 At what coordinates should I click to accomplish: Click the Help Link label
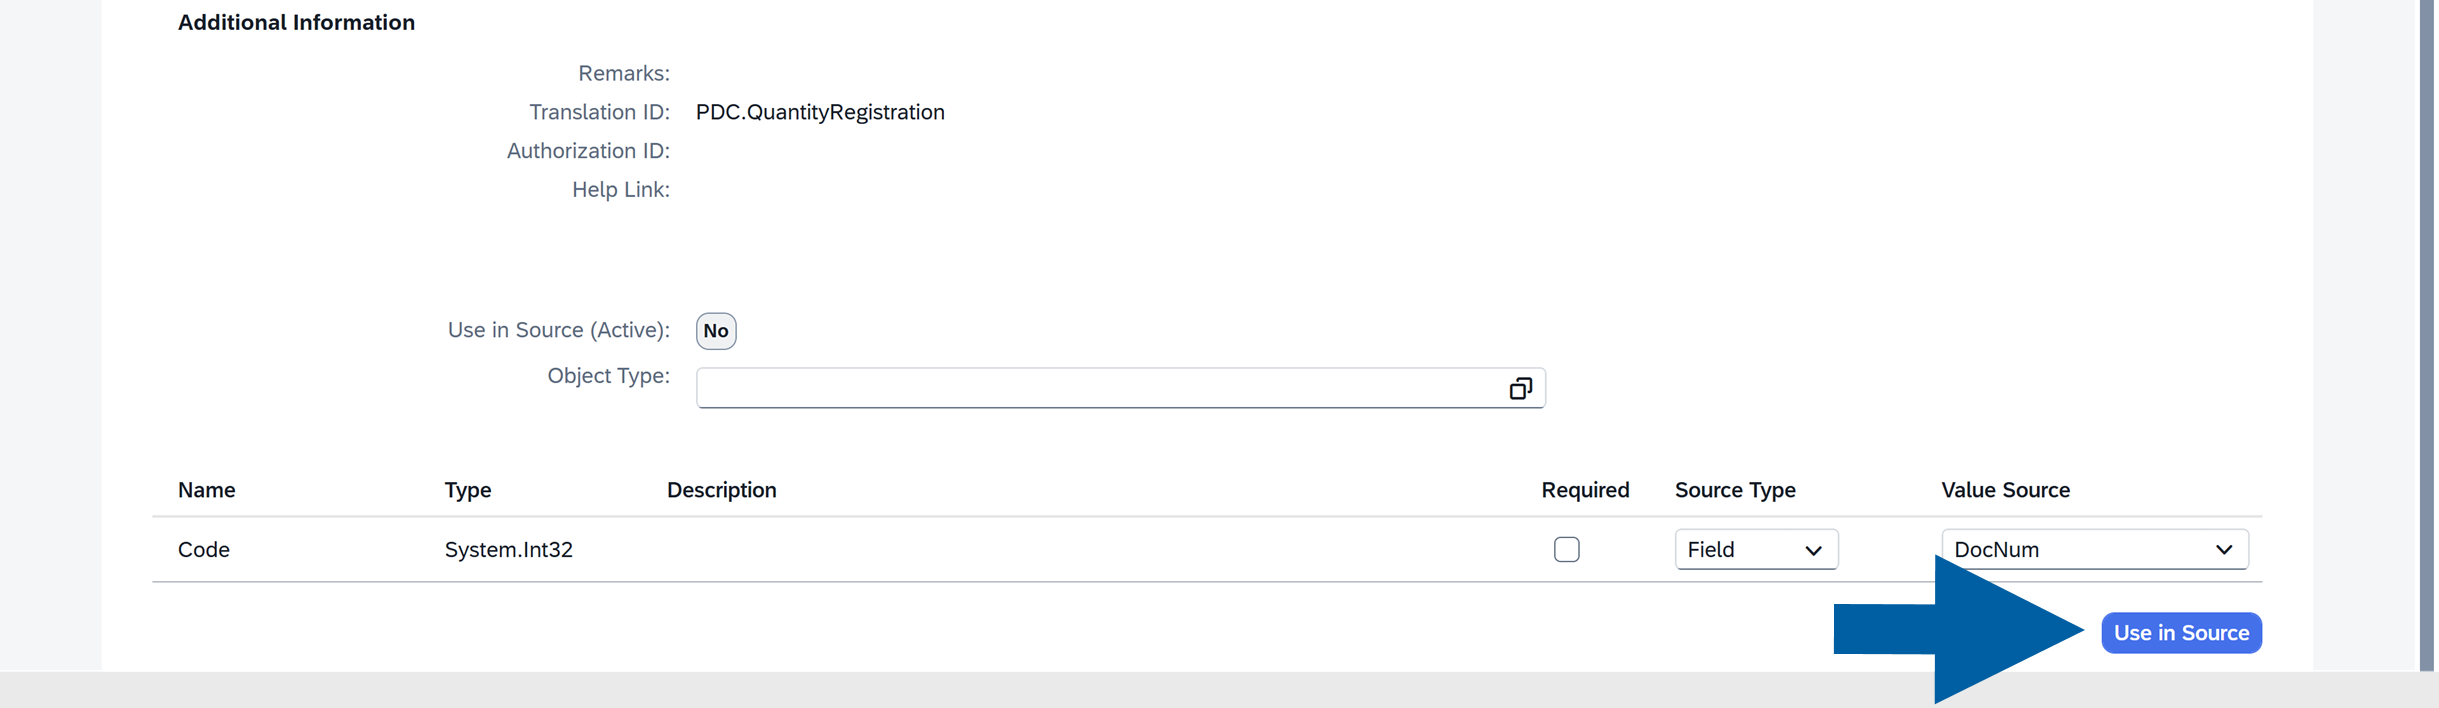pos(620,190)
